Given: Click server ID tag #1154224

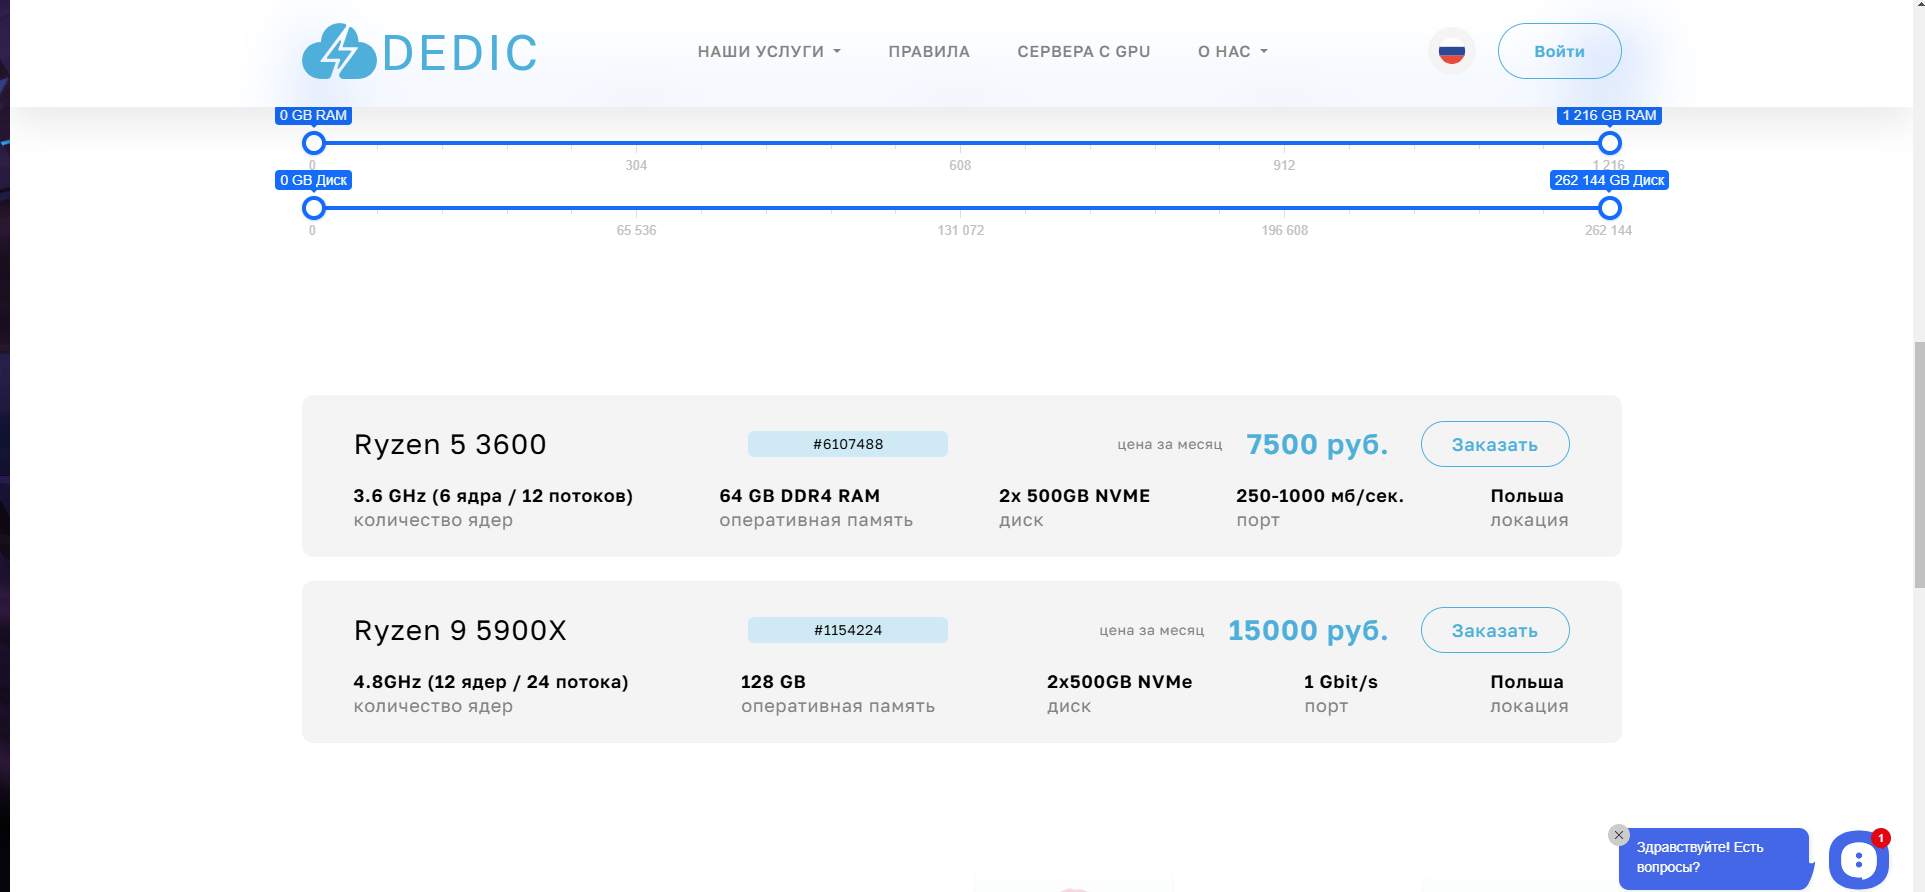Looking at the screenshot, I should [x=847, y=630].
